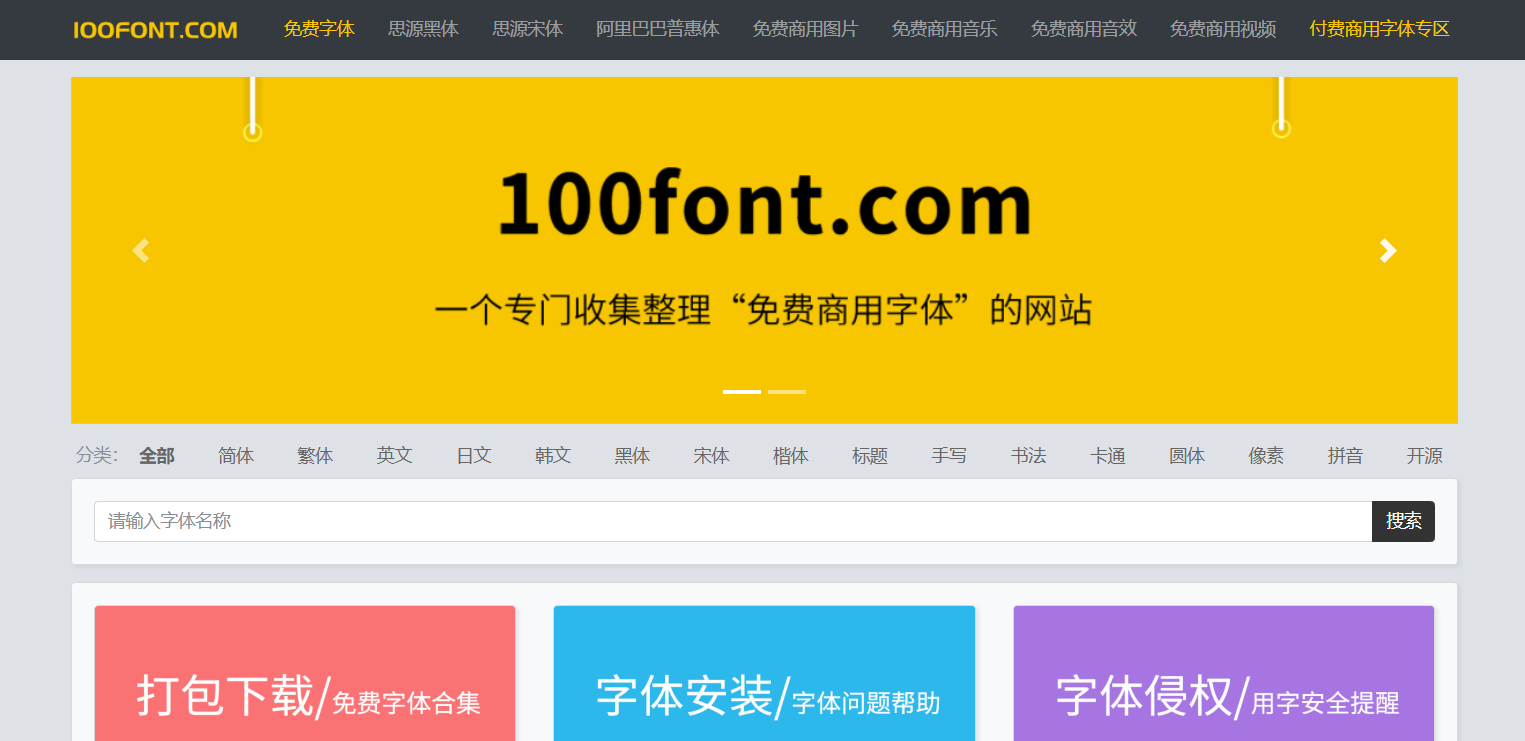
Task: Filter fonts by 书法 category
Action: click(1028, 456)
